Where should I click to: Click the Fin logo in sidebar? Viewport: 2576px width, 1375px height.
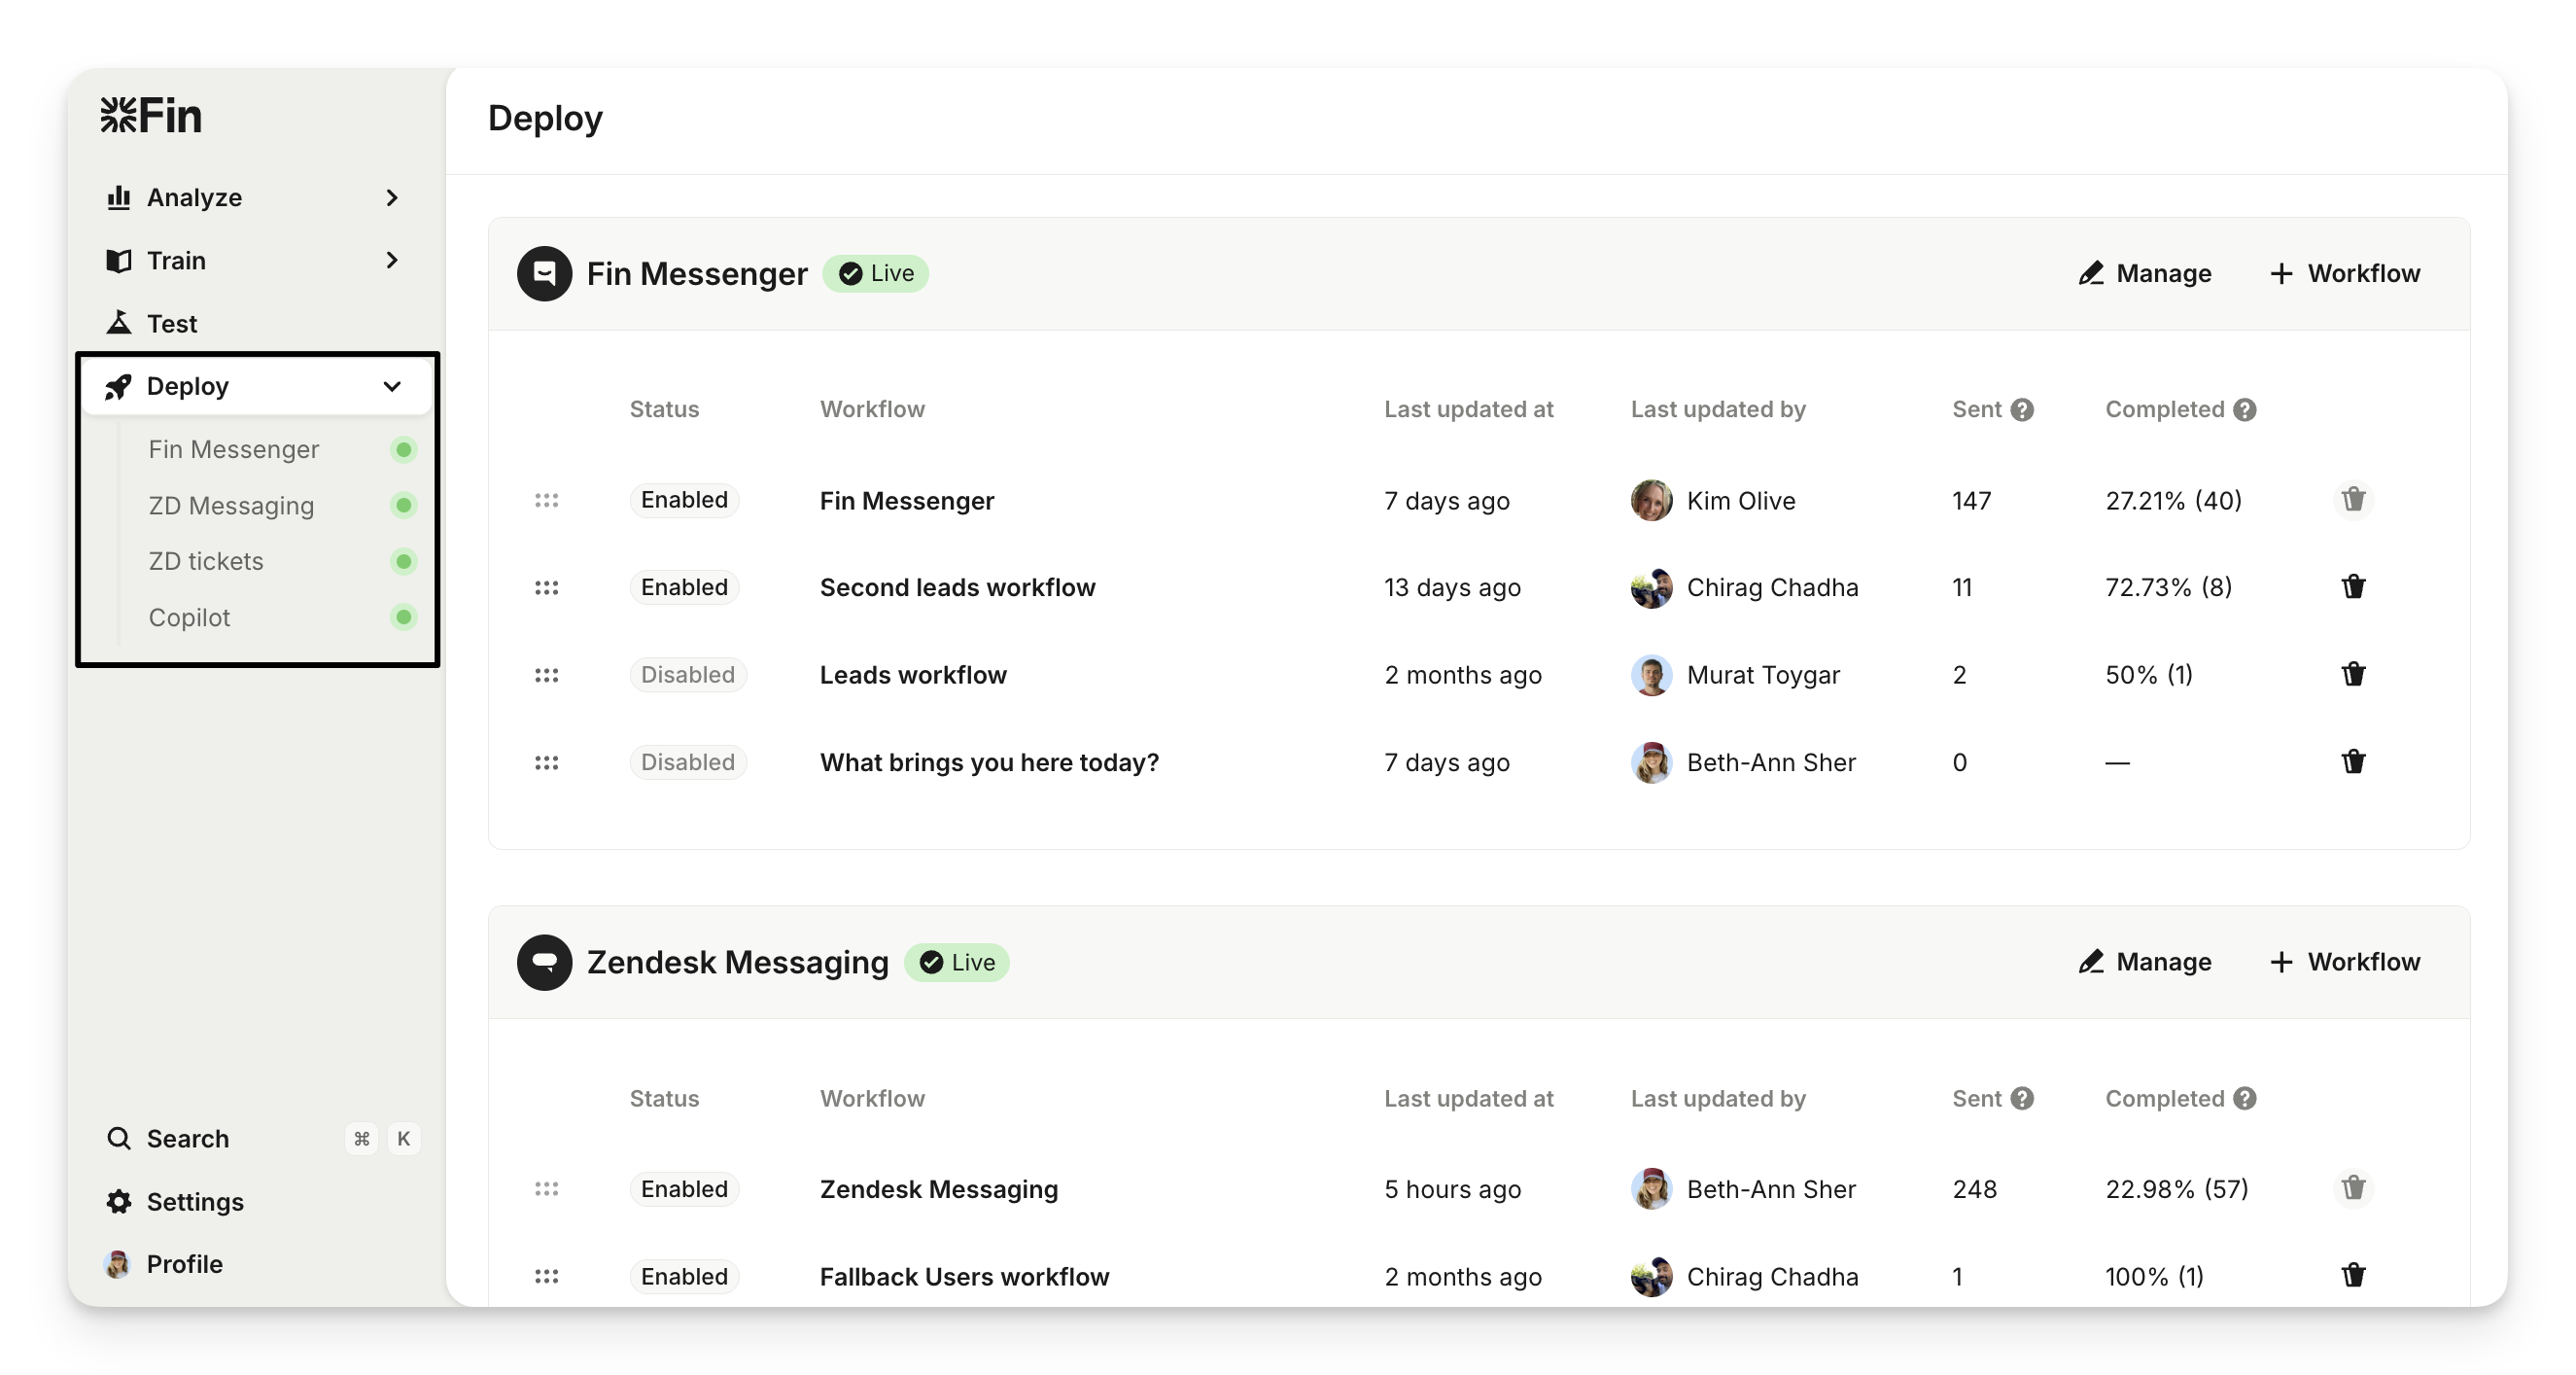tap(151, 116)
